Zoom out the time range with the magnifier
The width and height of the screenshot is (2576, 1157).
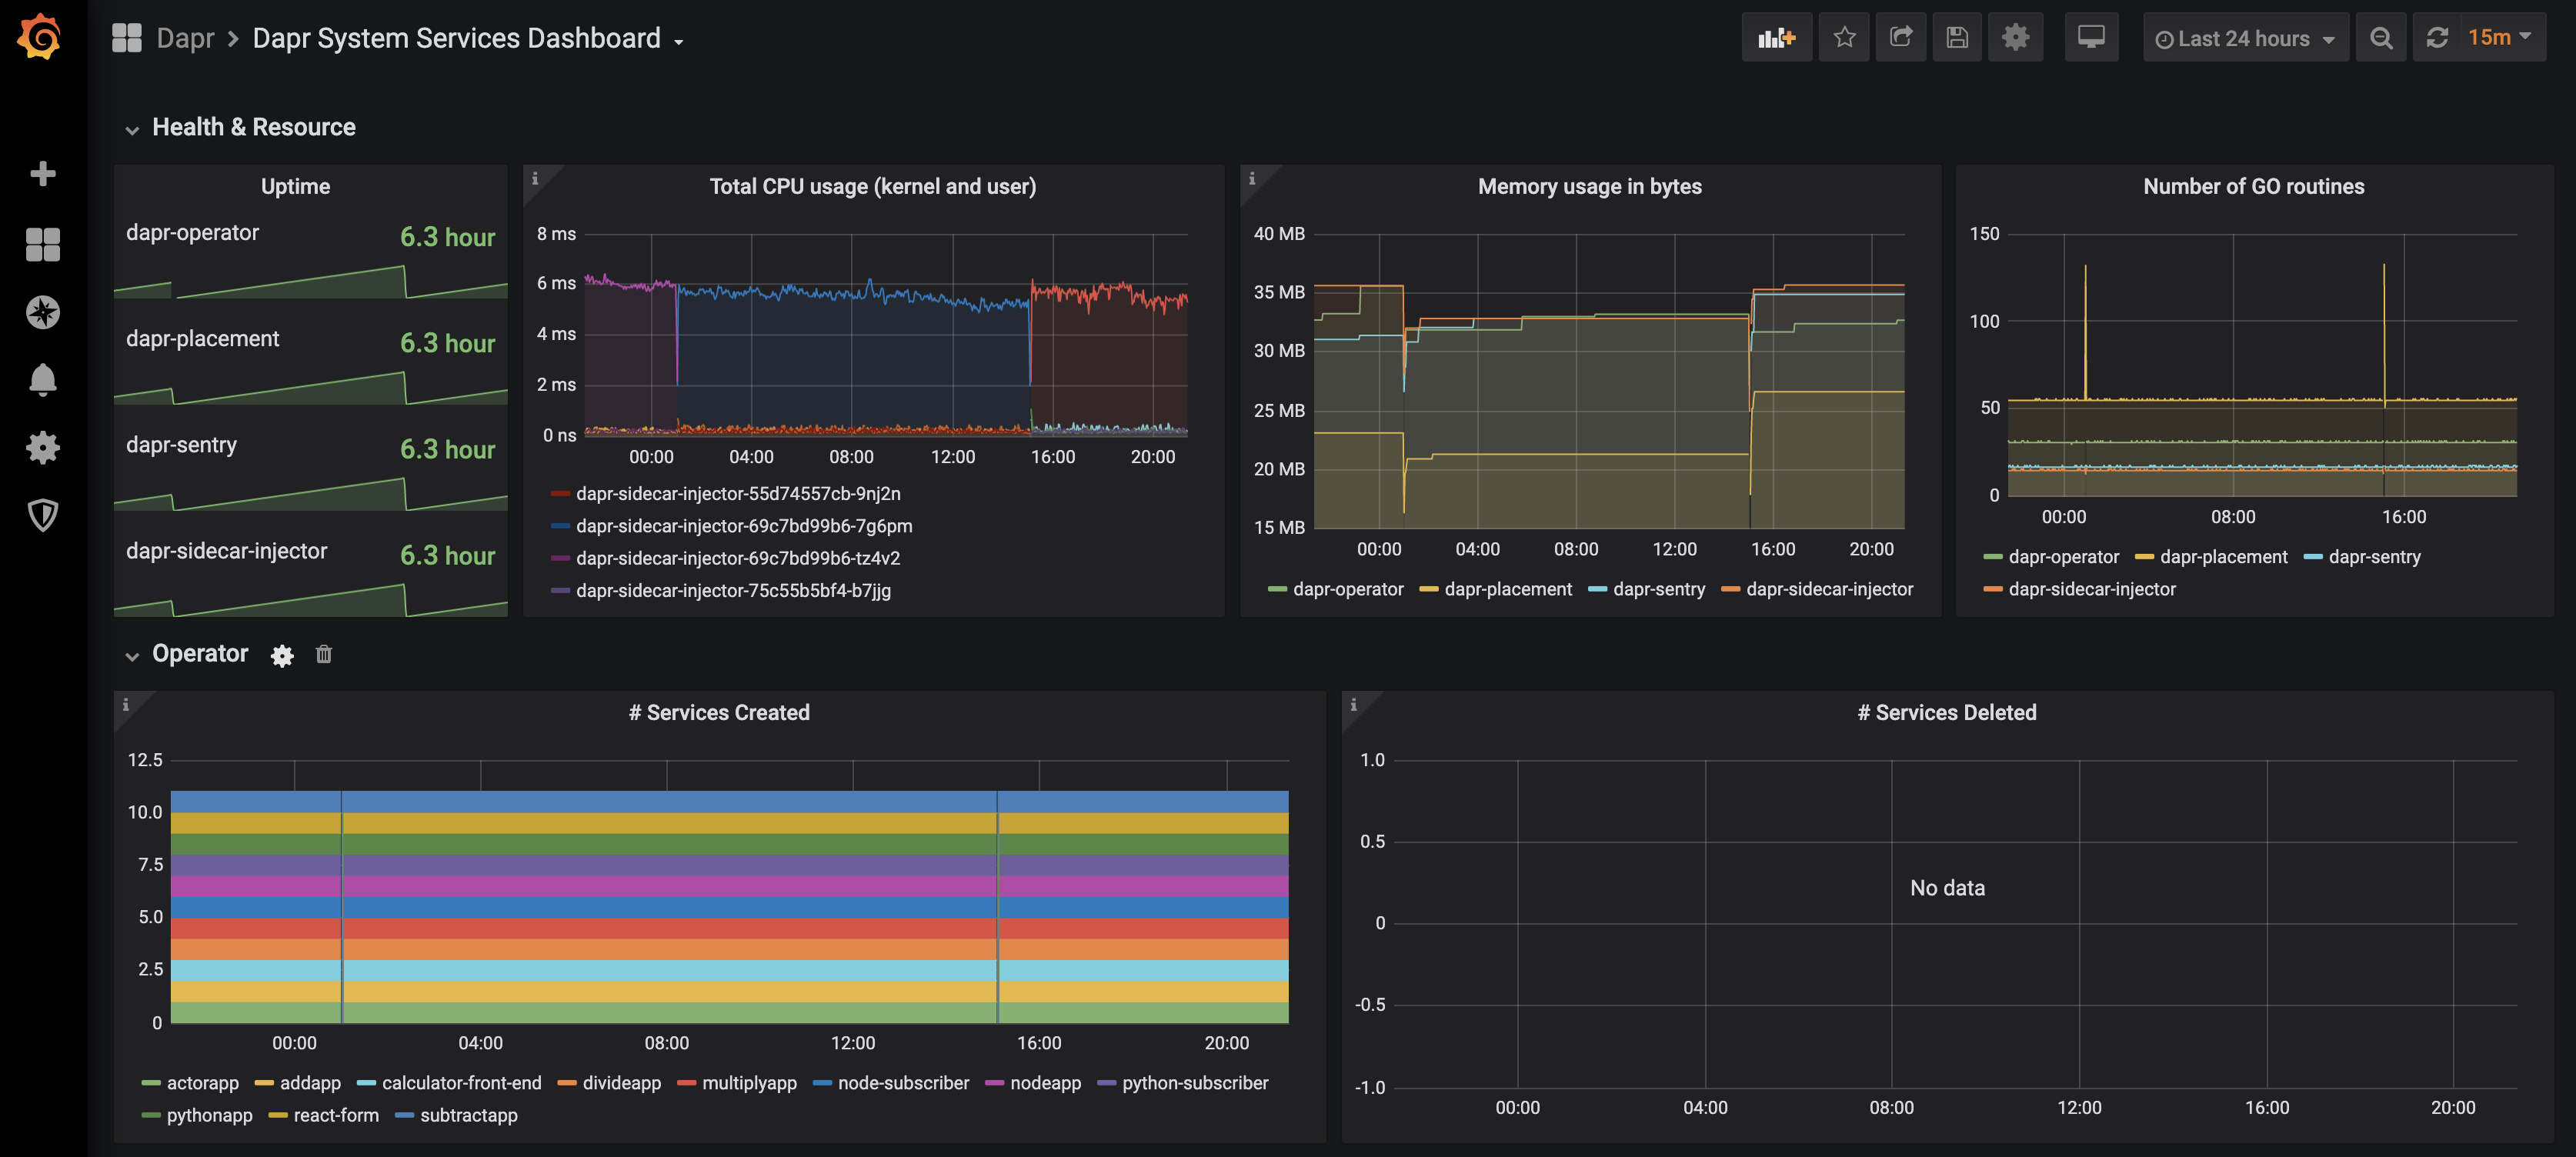pyautogui.click(x=2381, y=37)
